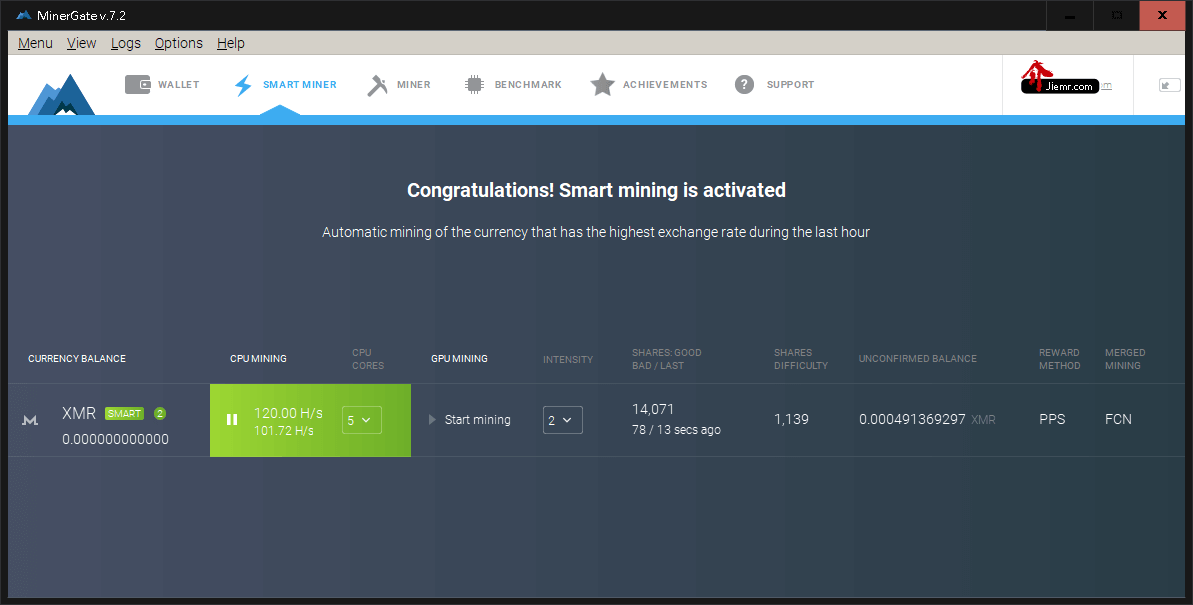Screen dimensions: 1193x605
Task: Click shares difficulty value 1,139
Action: [x=791, y=419]
